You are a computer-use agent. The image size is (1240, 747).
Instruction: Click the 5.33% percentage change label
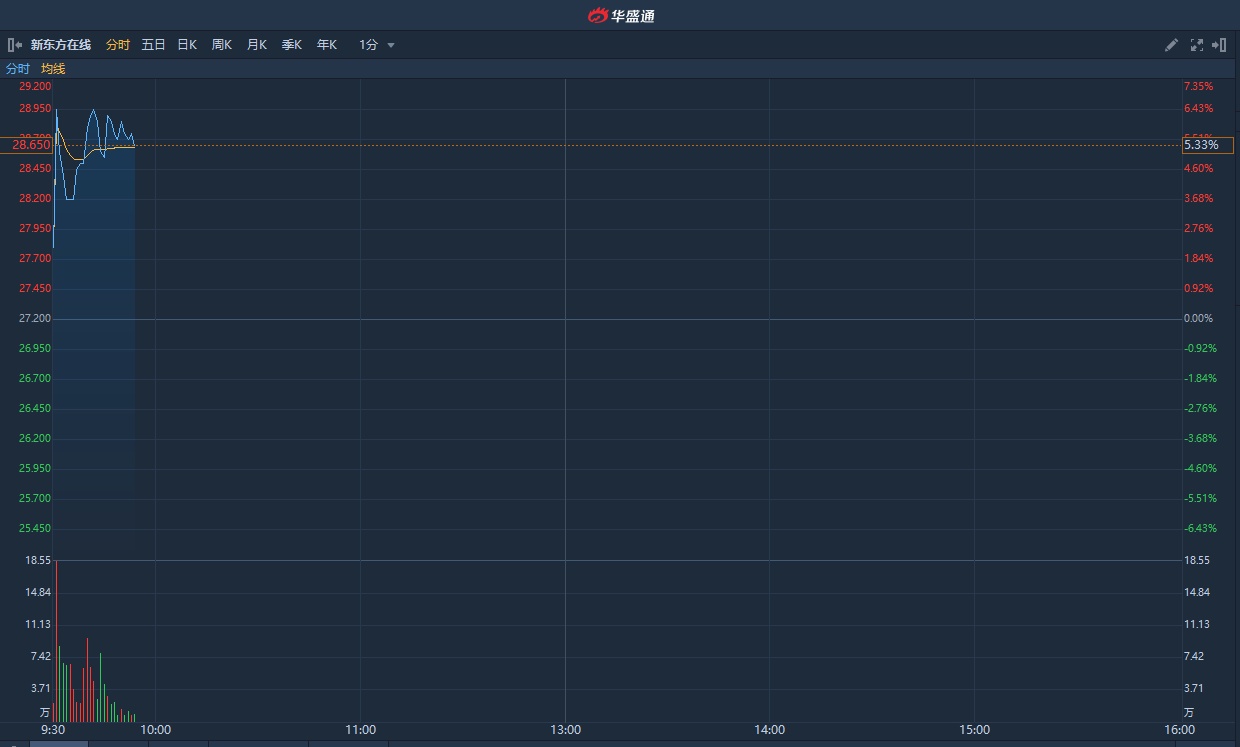pyautogui.click(x=1201, y=145)
